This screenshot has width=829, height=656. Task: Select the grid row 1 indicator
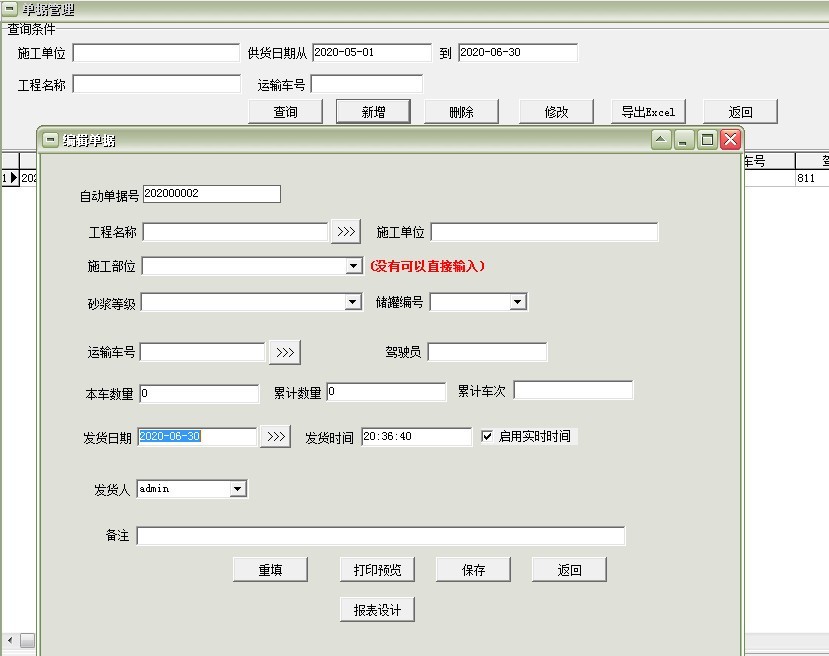(10, 178)
